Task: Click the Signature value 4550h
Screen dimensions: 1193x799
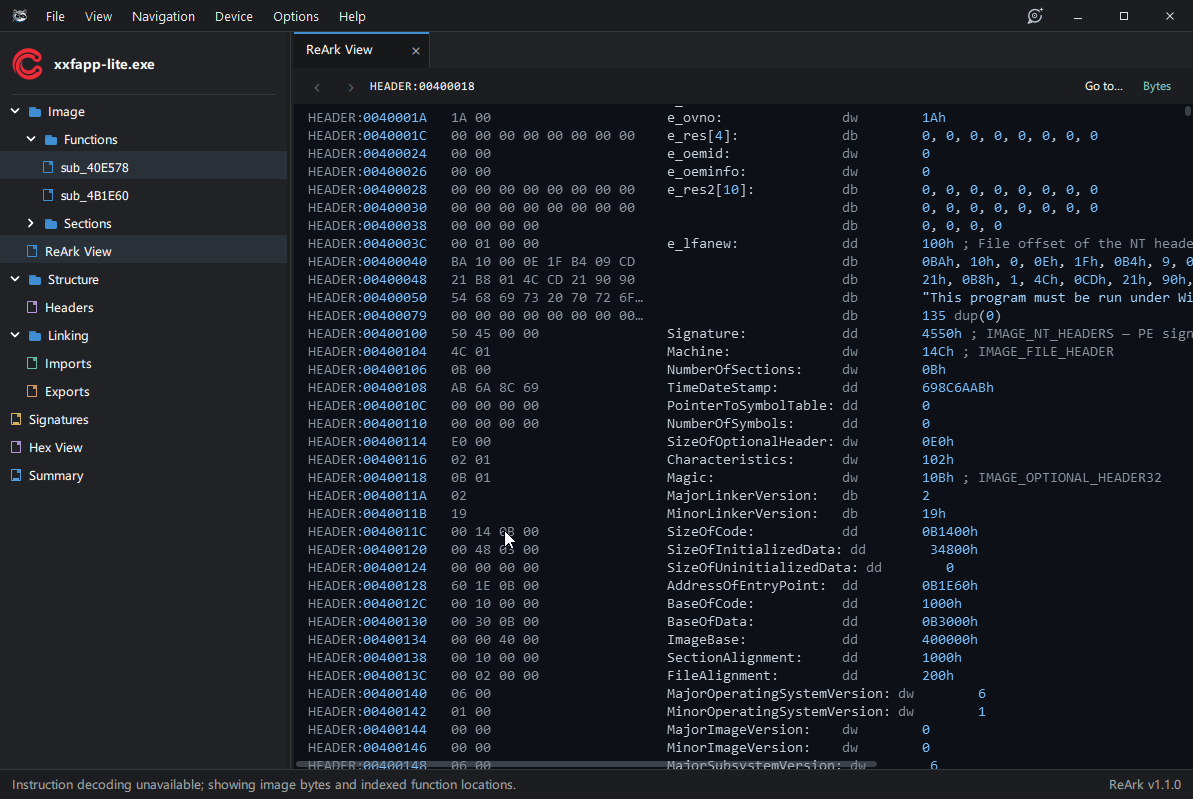Action: 941,334
